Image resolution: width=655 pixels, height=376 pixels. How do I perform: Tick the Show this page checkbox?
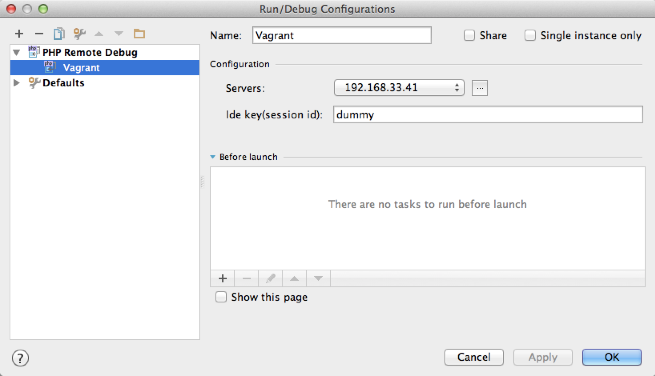pos(221,297)
